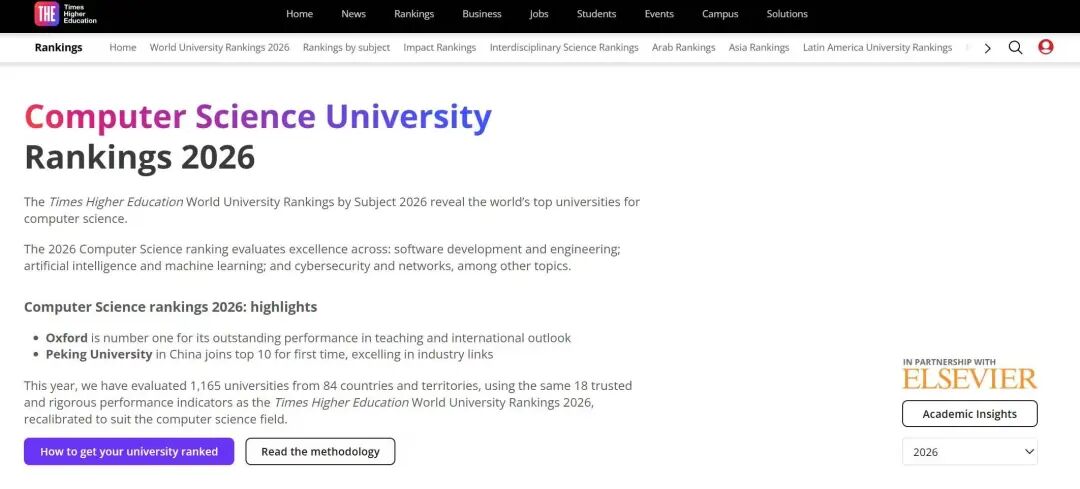
Task: Click the italic Times Higher Education text in the first paragraph
Action: click(x=116, y=202)
